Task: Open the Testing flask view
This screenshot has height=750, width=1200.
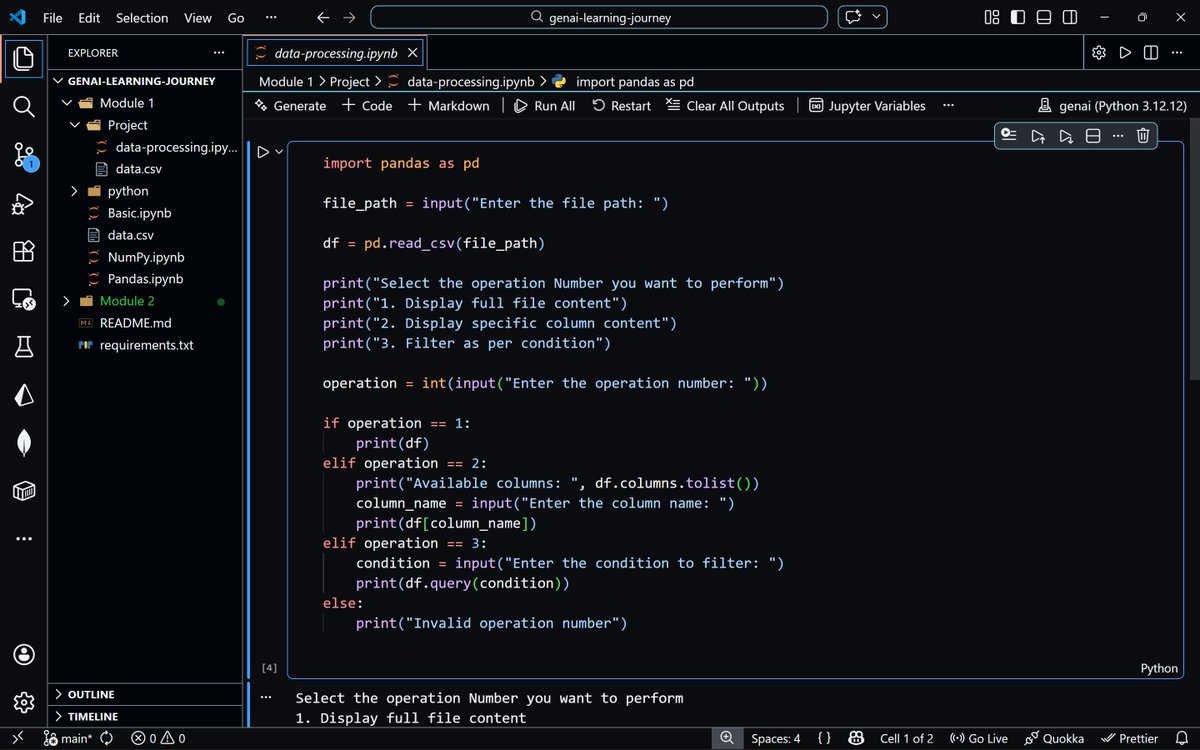Action: point(24,347)
